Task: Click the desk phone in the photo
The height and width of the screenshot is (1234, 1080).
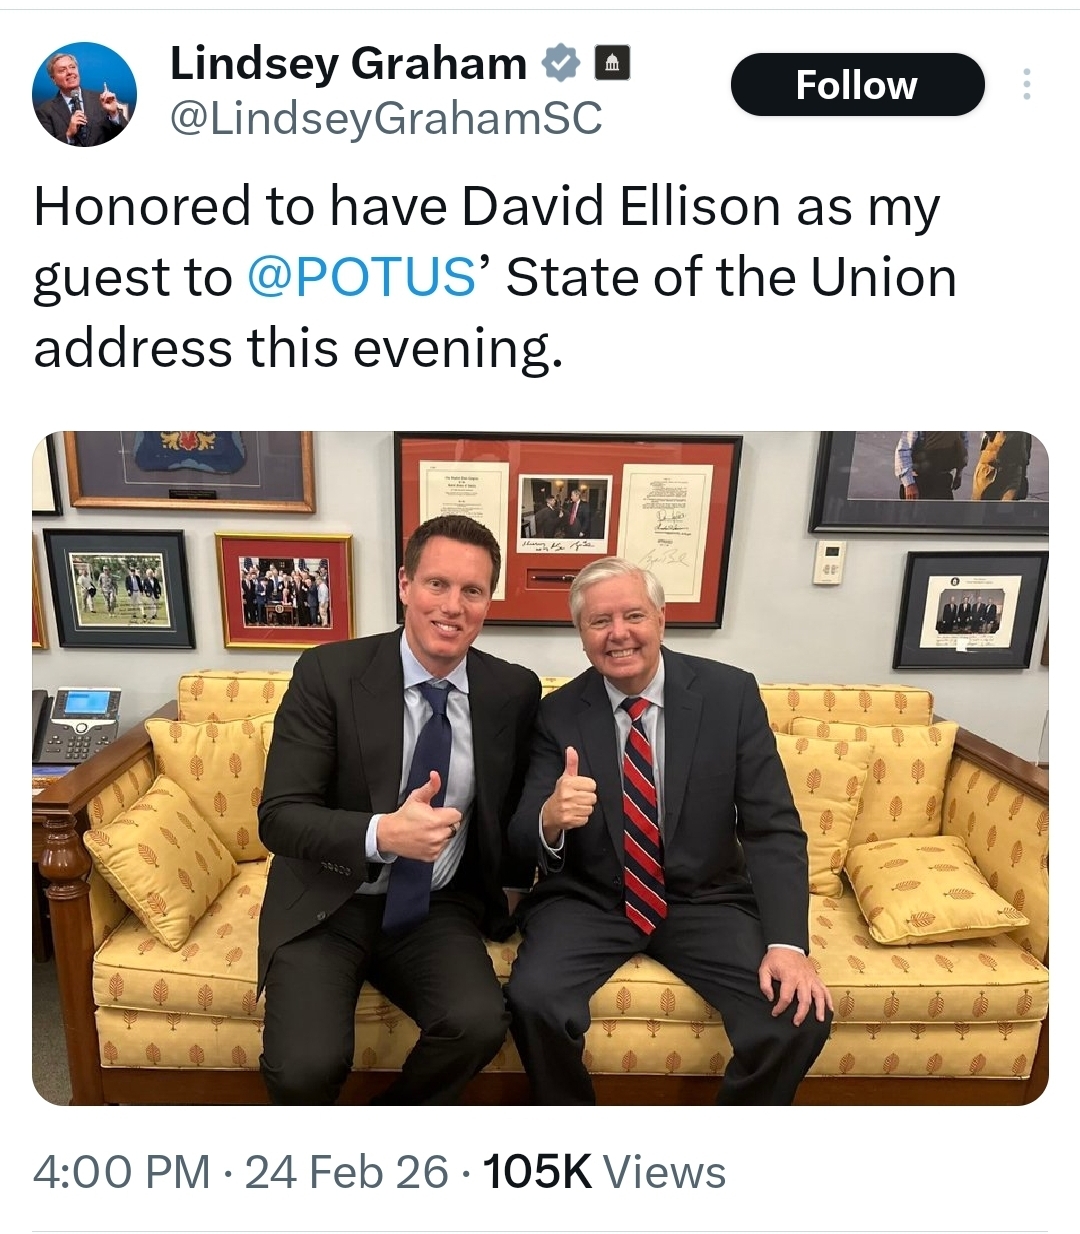Action: coord(76,725)
